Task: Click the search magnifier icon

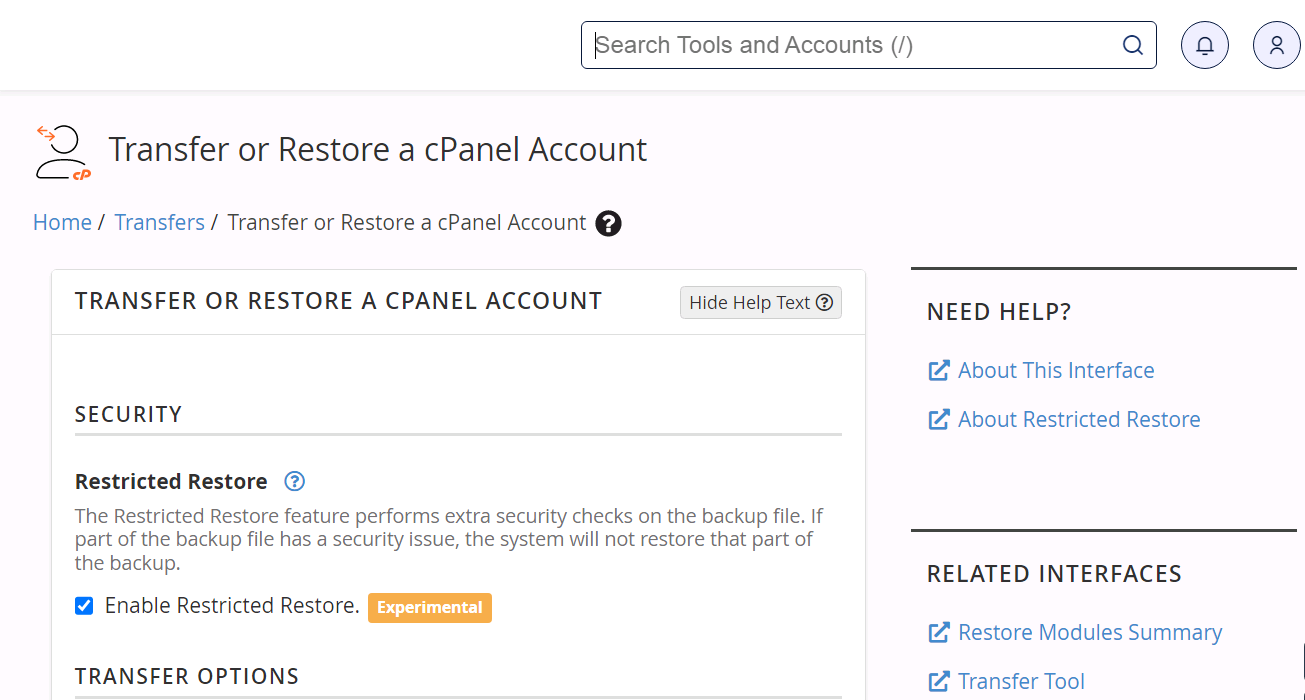Action: 1132,45
